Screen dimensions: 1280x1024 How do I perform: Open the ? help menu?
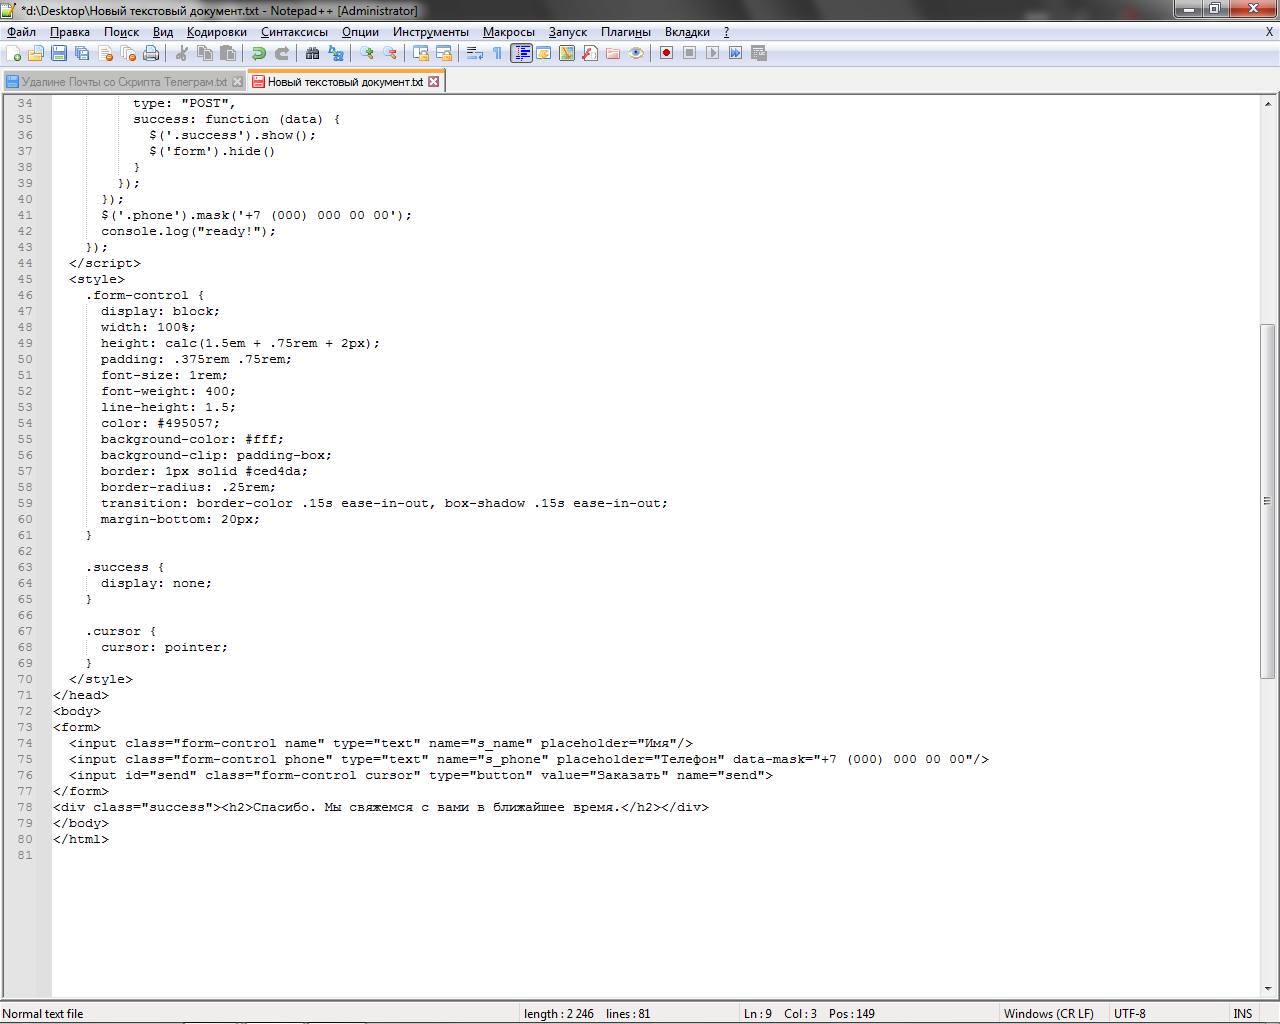[727, 32]
